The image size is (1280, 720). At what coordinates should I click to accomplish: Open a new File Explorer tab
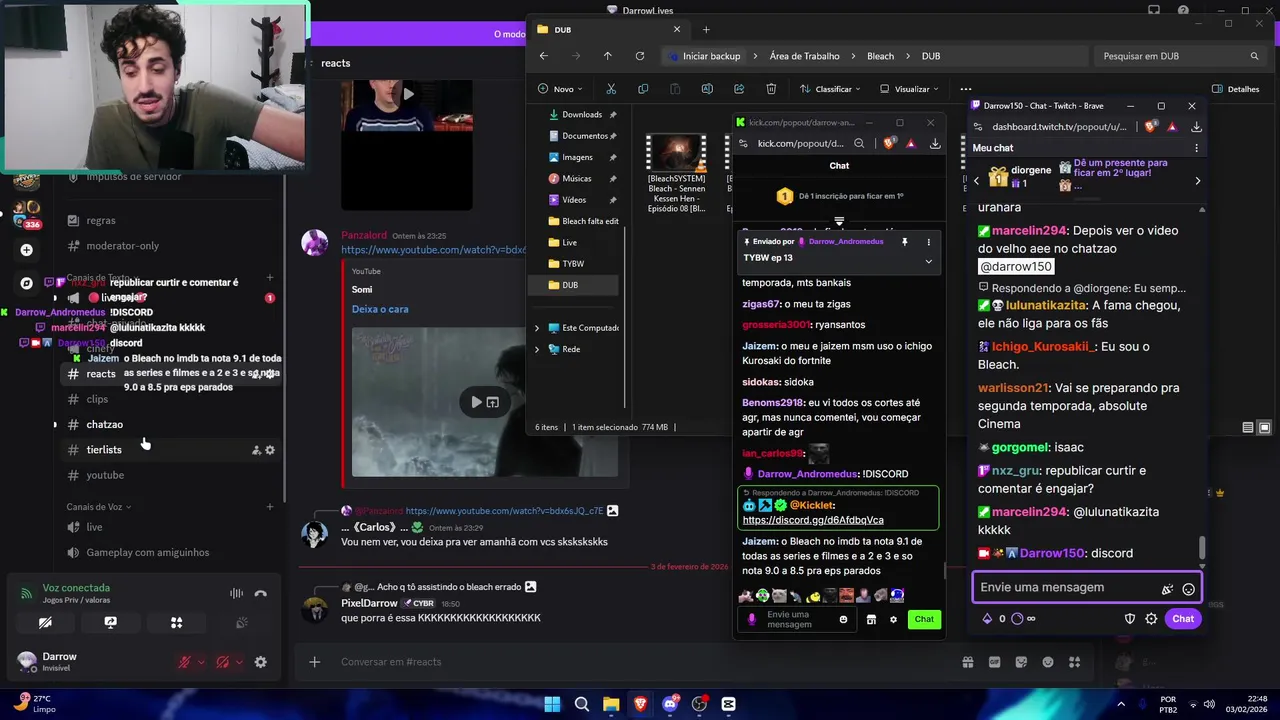(706, 30)
